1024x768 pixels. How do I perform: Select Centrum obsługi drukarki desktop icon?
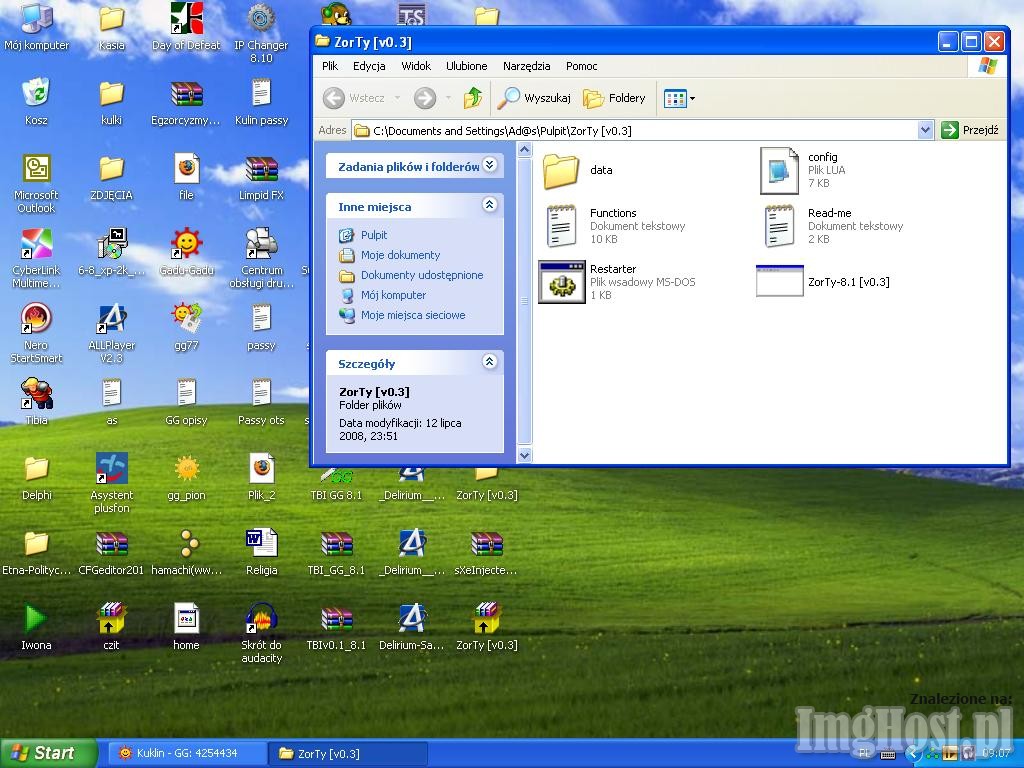[x=261, y=259]
